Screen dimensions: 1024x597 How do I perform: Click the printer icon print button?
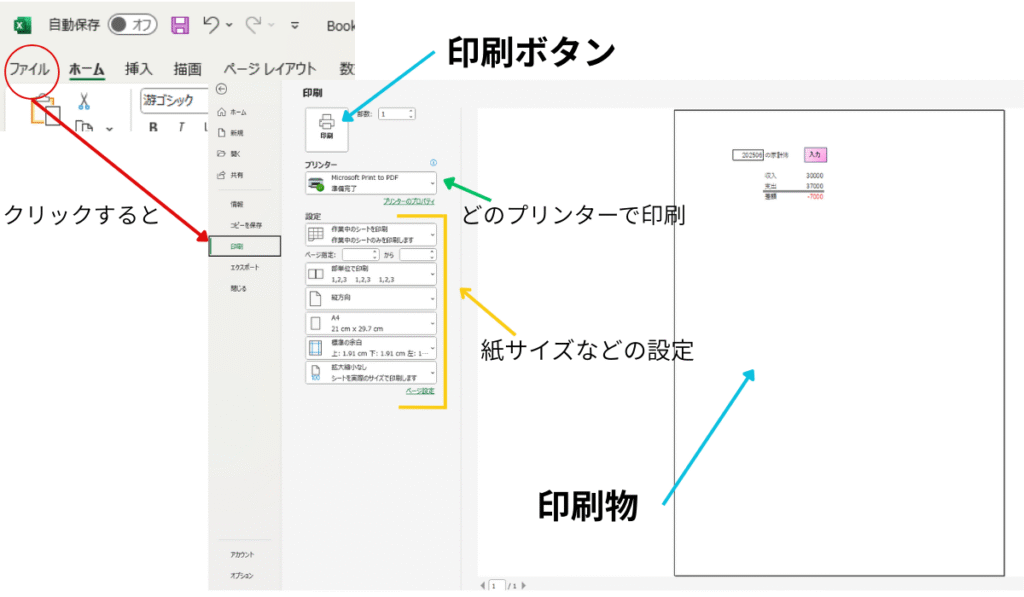[x=326, y=128]
